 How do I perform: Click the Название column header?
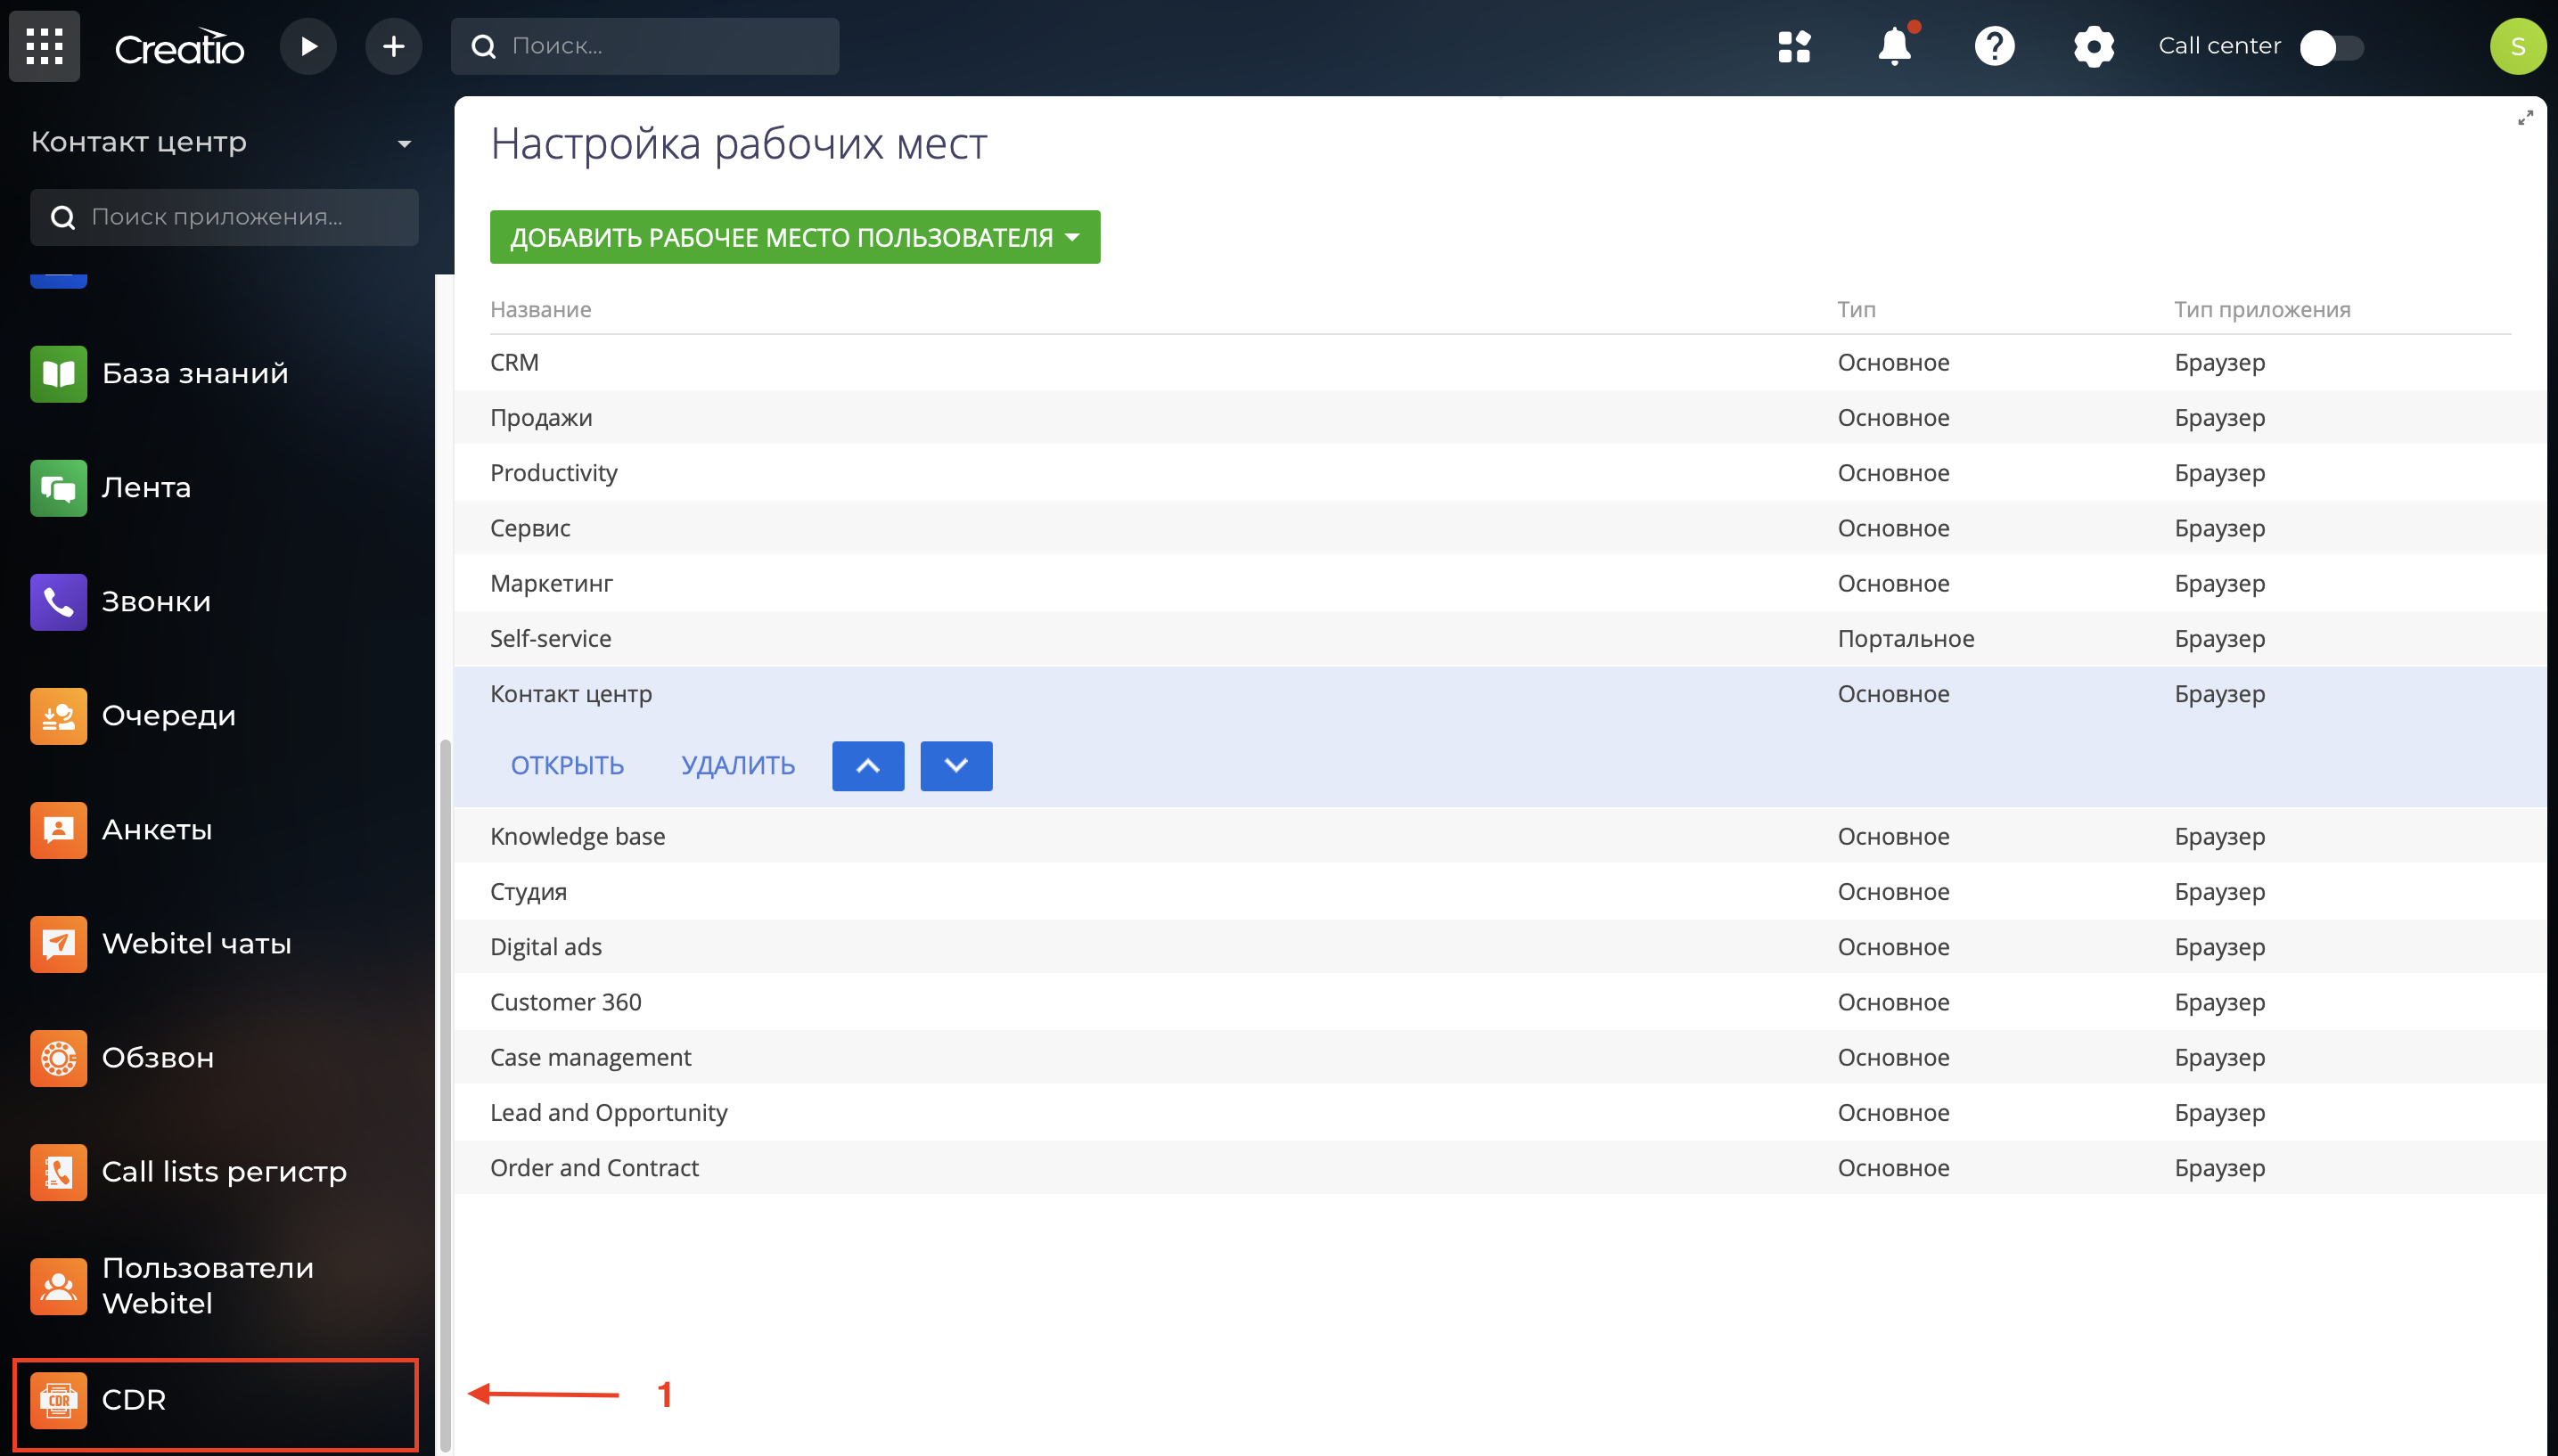tap(540, 309)
